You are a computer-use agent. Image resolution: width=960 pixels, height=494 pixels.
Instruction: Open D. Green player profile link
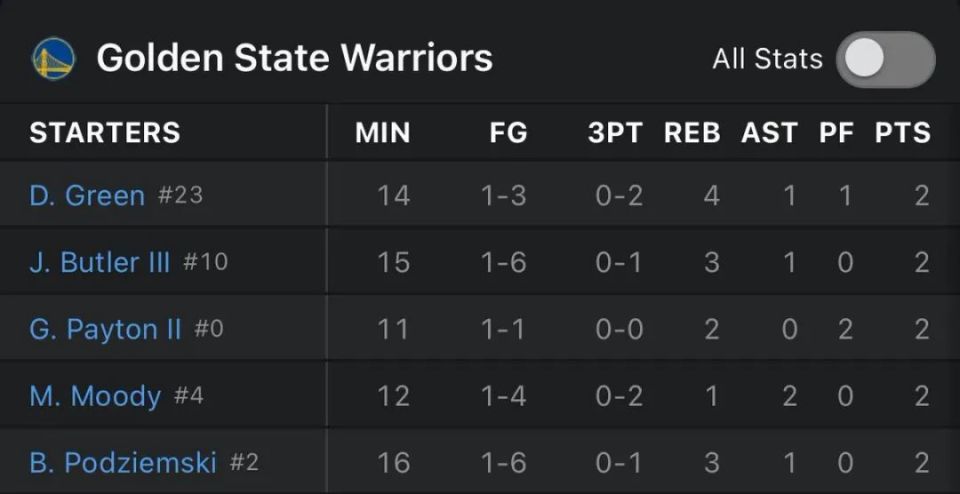click(87, 196)
